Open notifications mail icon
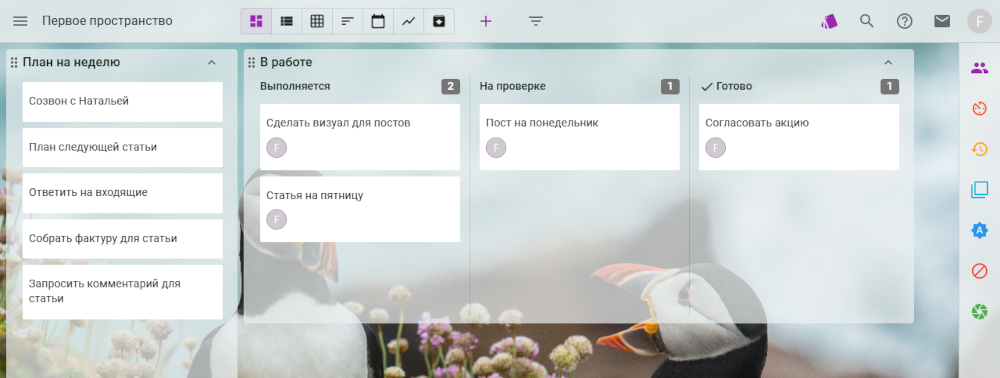The image size is (1000, 378). click(x=942, y=21)
